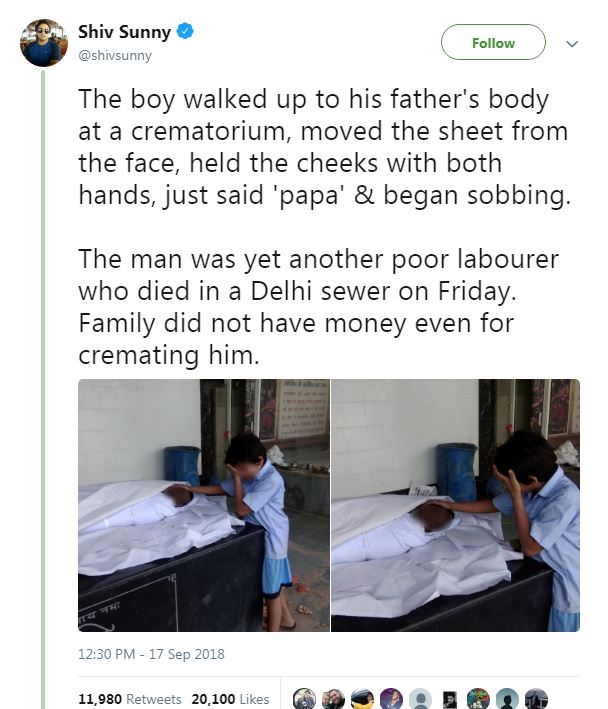Click the blue verified badge
The width and height of the screenshot is (608, 709).
click(x=186, y=33)
